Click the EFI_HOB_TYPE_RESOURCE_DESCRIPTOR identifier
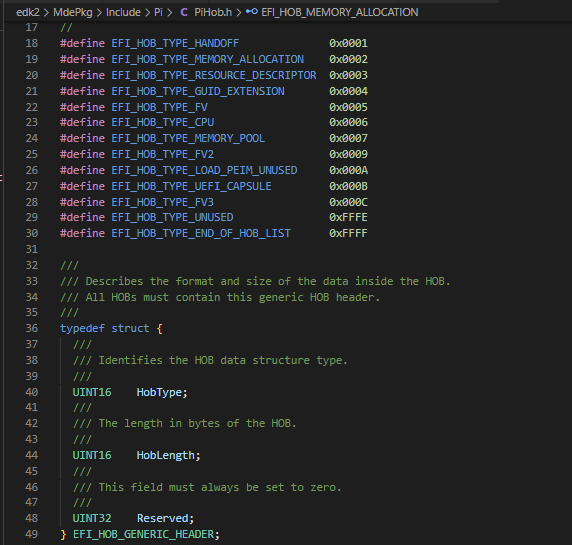 (x=214, y=75)
